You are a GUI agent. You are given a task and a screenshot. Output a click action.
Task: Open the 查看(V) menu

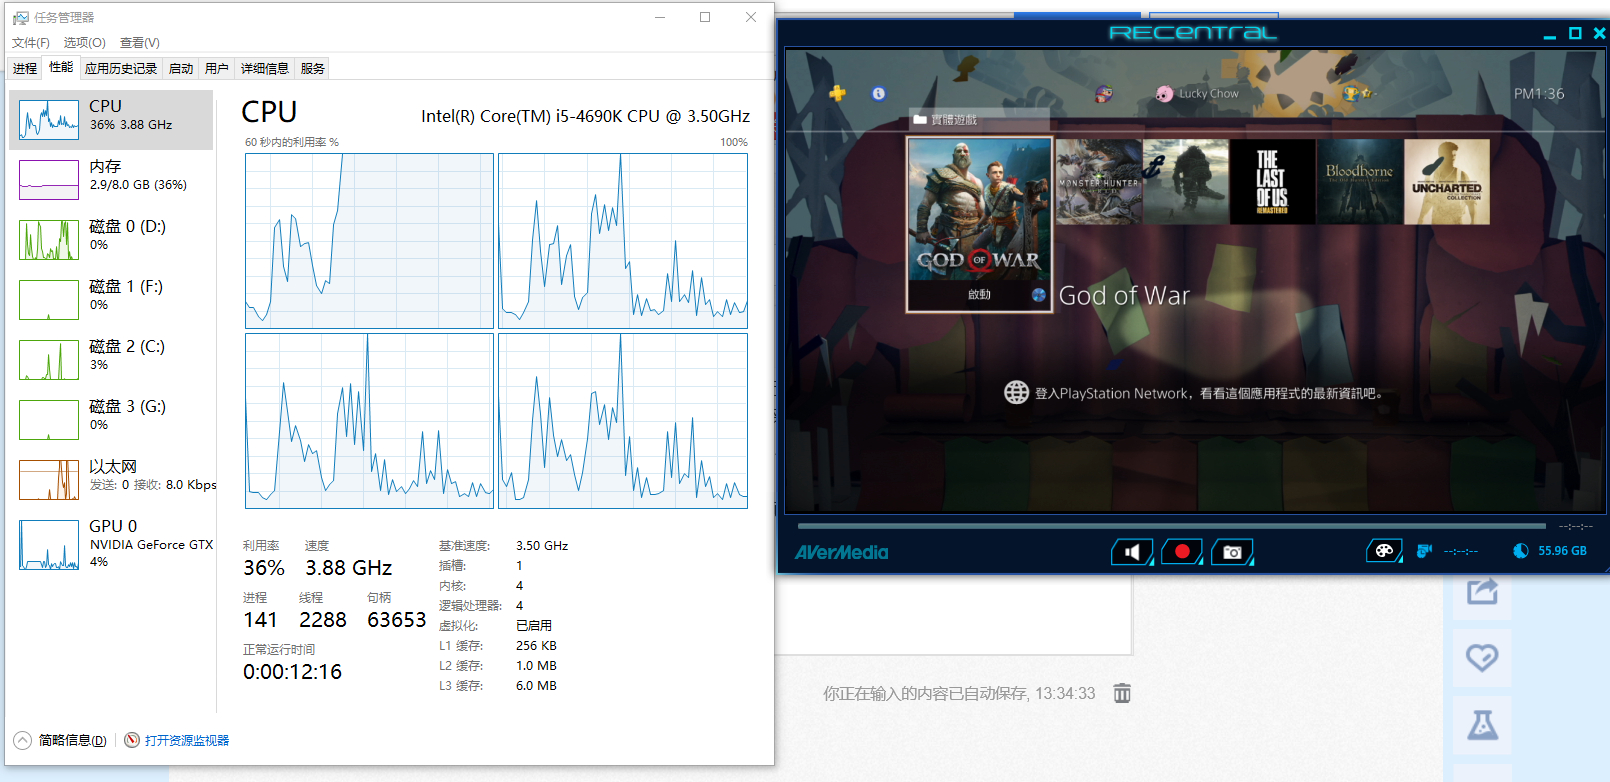[140, 43]
